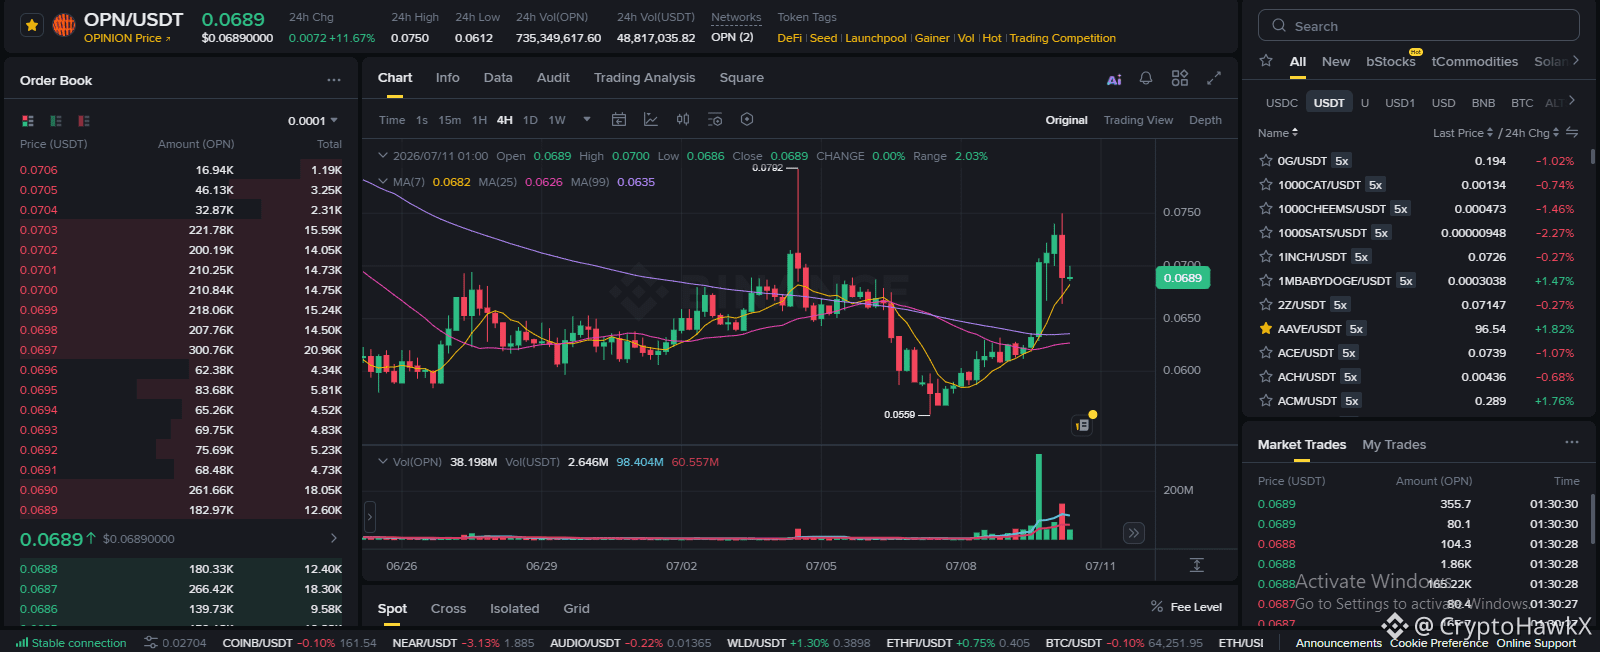This screenshot has height=652, width=1600.
Task: Select the tCommodities markets tab
Action: coord(1474,61)
